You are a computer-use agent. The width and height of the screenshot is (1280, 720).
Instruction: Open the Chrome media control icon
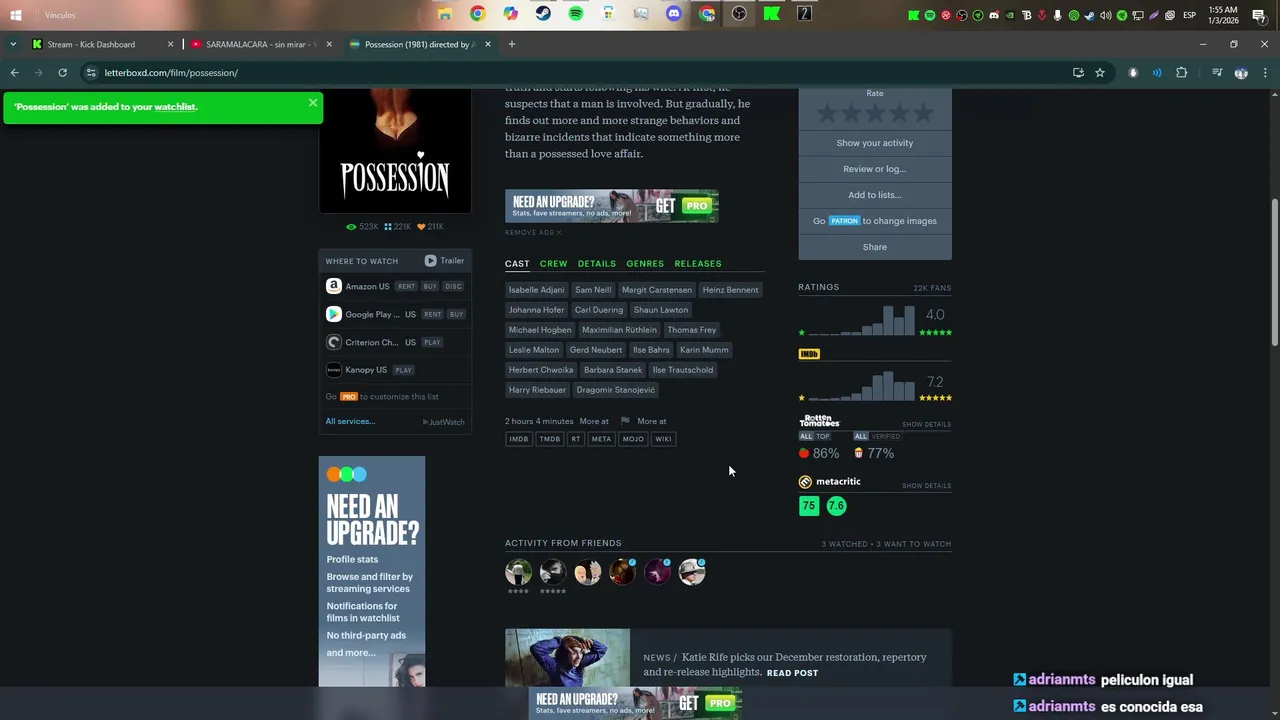tap(1217, 73)
